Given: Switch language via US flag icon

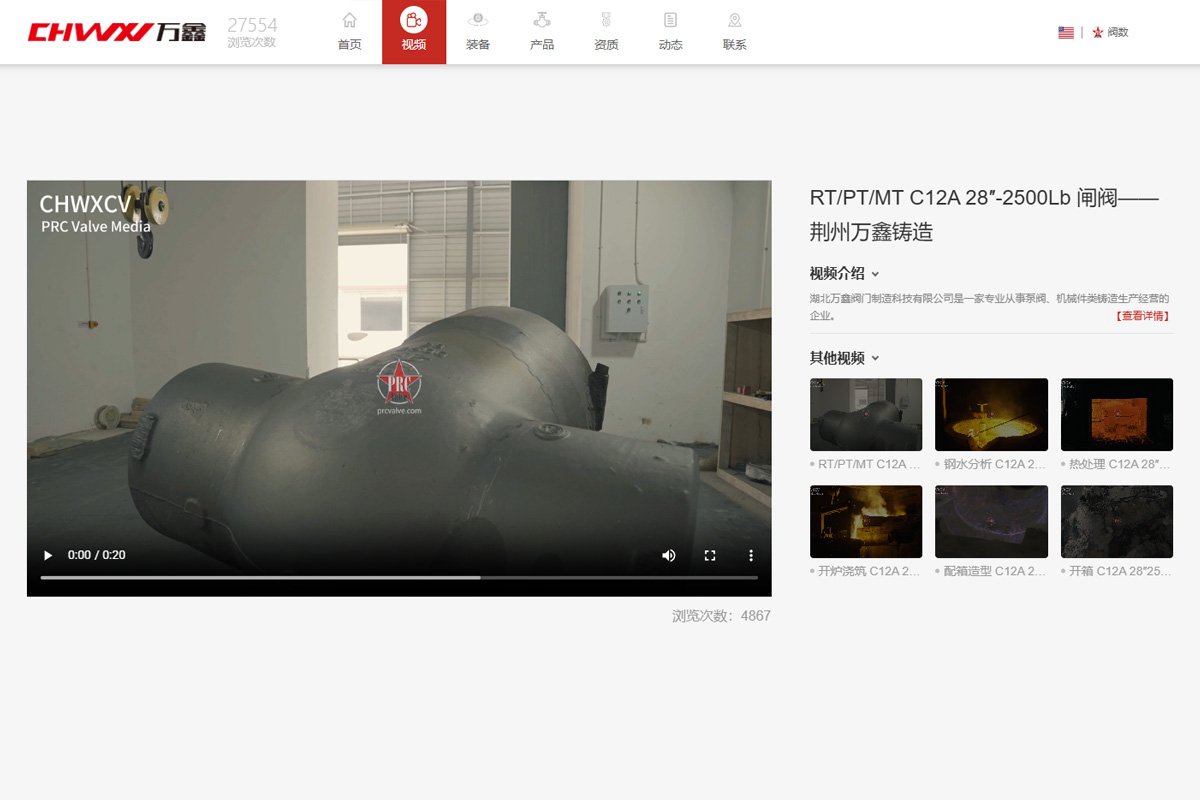Looking at the screenshot, I should (1066, 32).
